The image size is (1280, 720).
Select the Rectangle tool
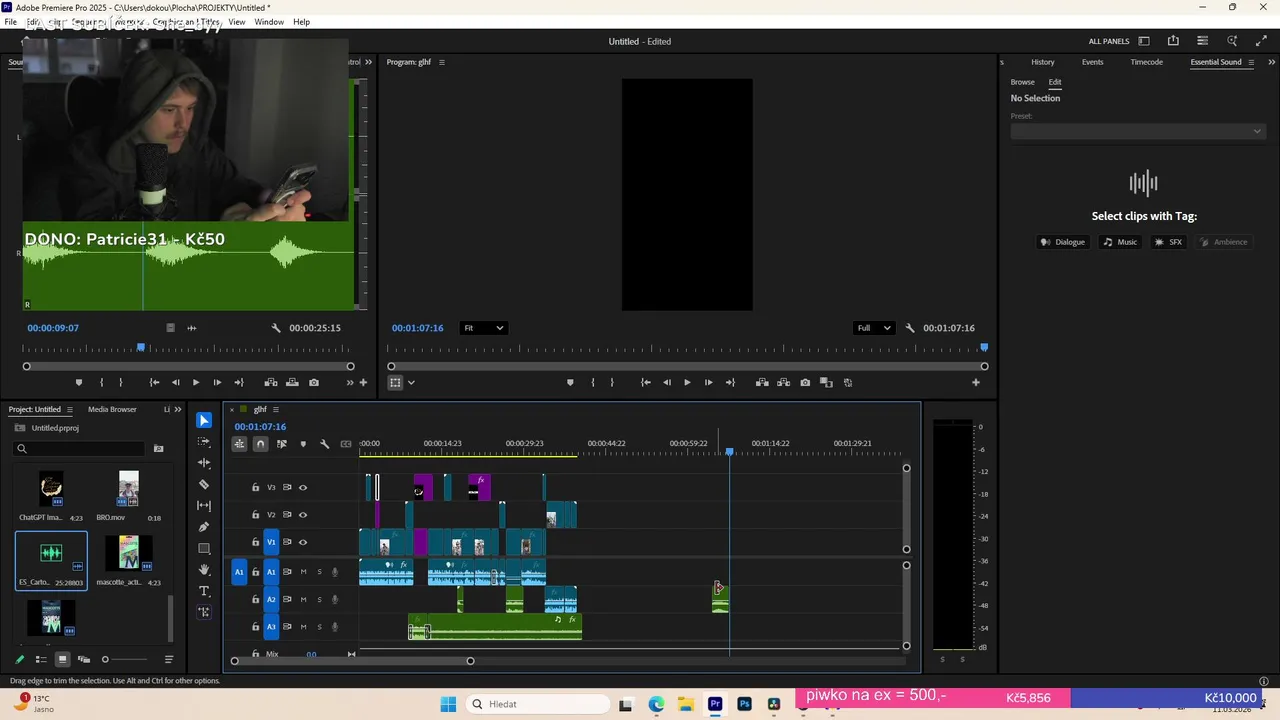(x=204, y=548)
